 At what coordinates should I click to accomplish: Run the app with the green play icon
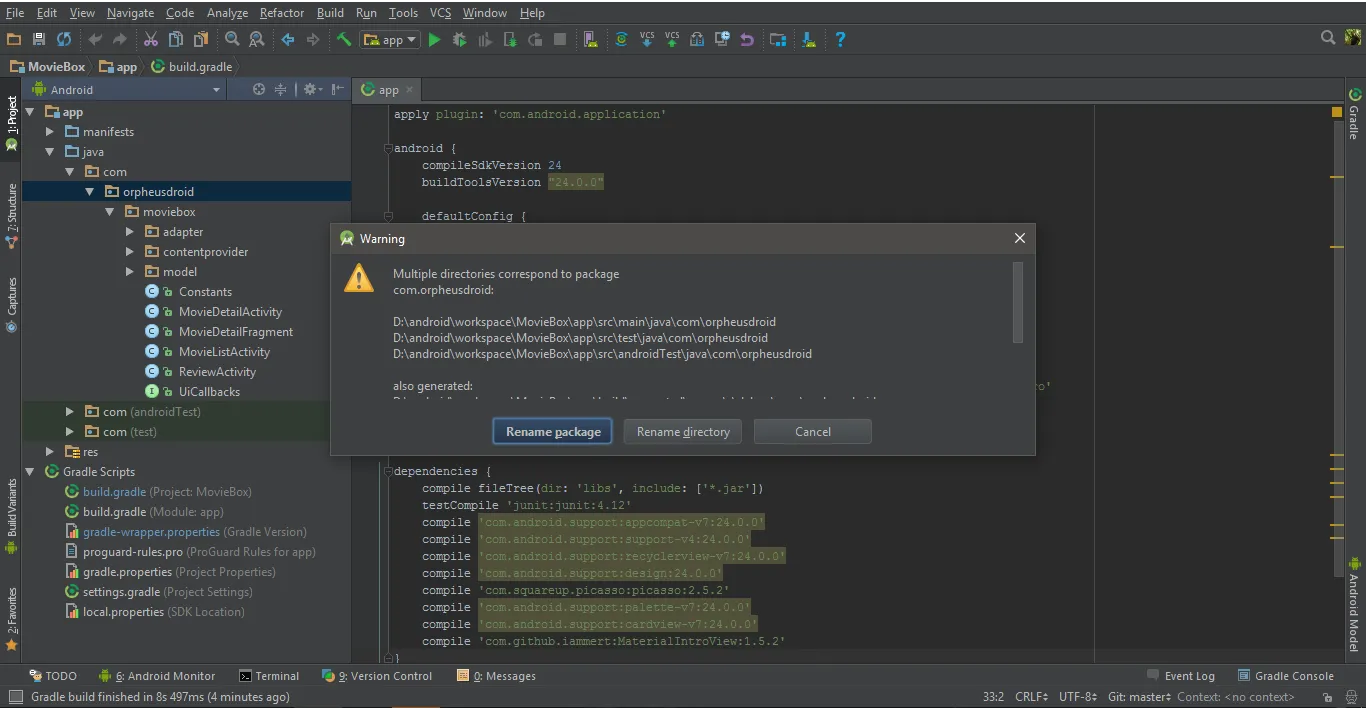tap(434, 39)
